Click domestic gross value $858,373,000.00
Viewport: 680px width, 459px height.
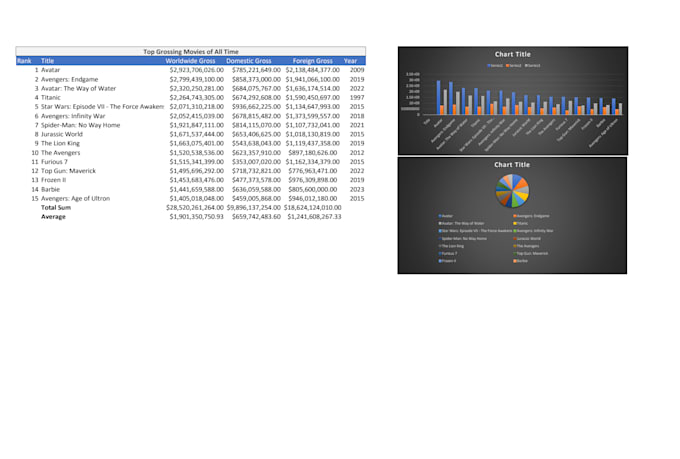tap(256, 79)
